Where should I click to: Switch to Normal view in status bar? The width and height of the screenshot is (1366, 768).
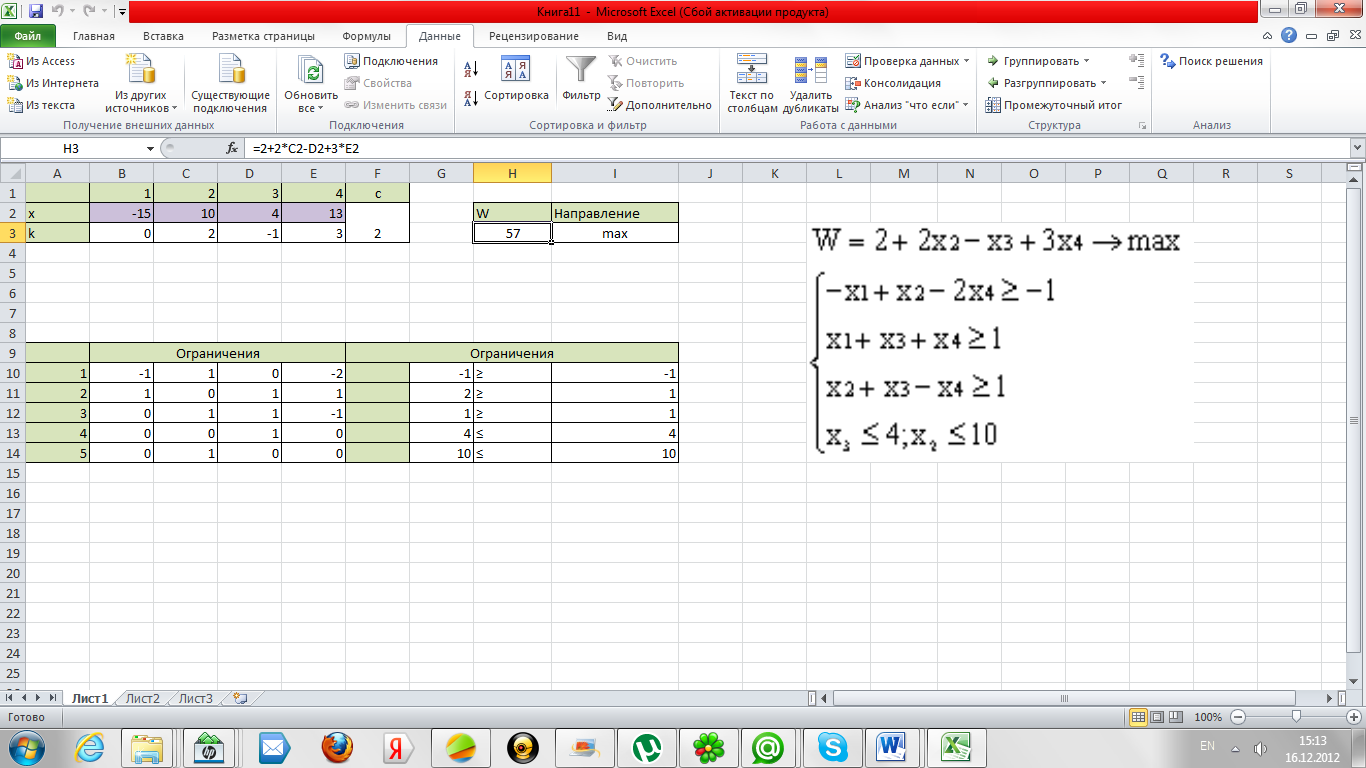[x=1138, y=717]
